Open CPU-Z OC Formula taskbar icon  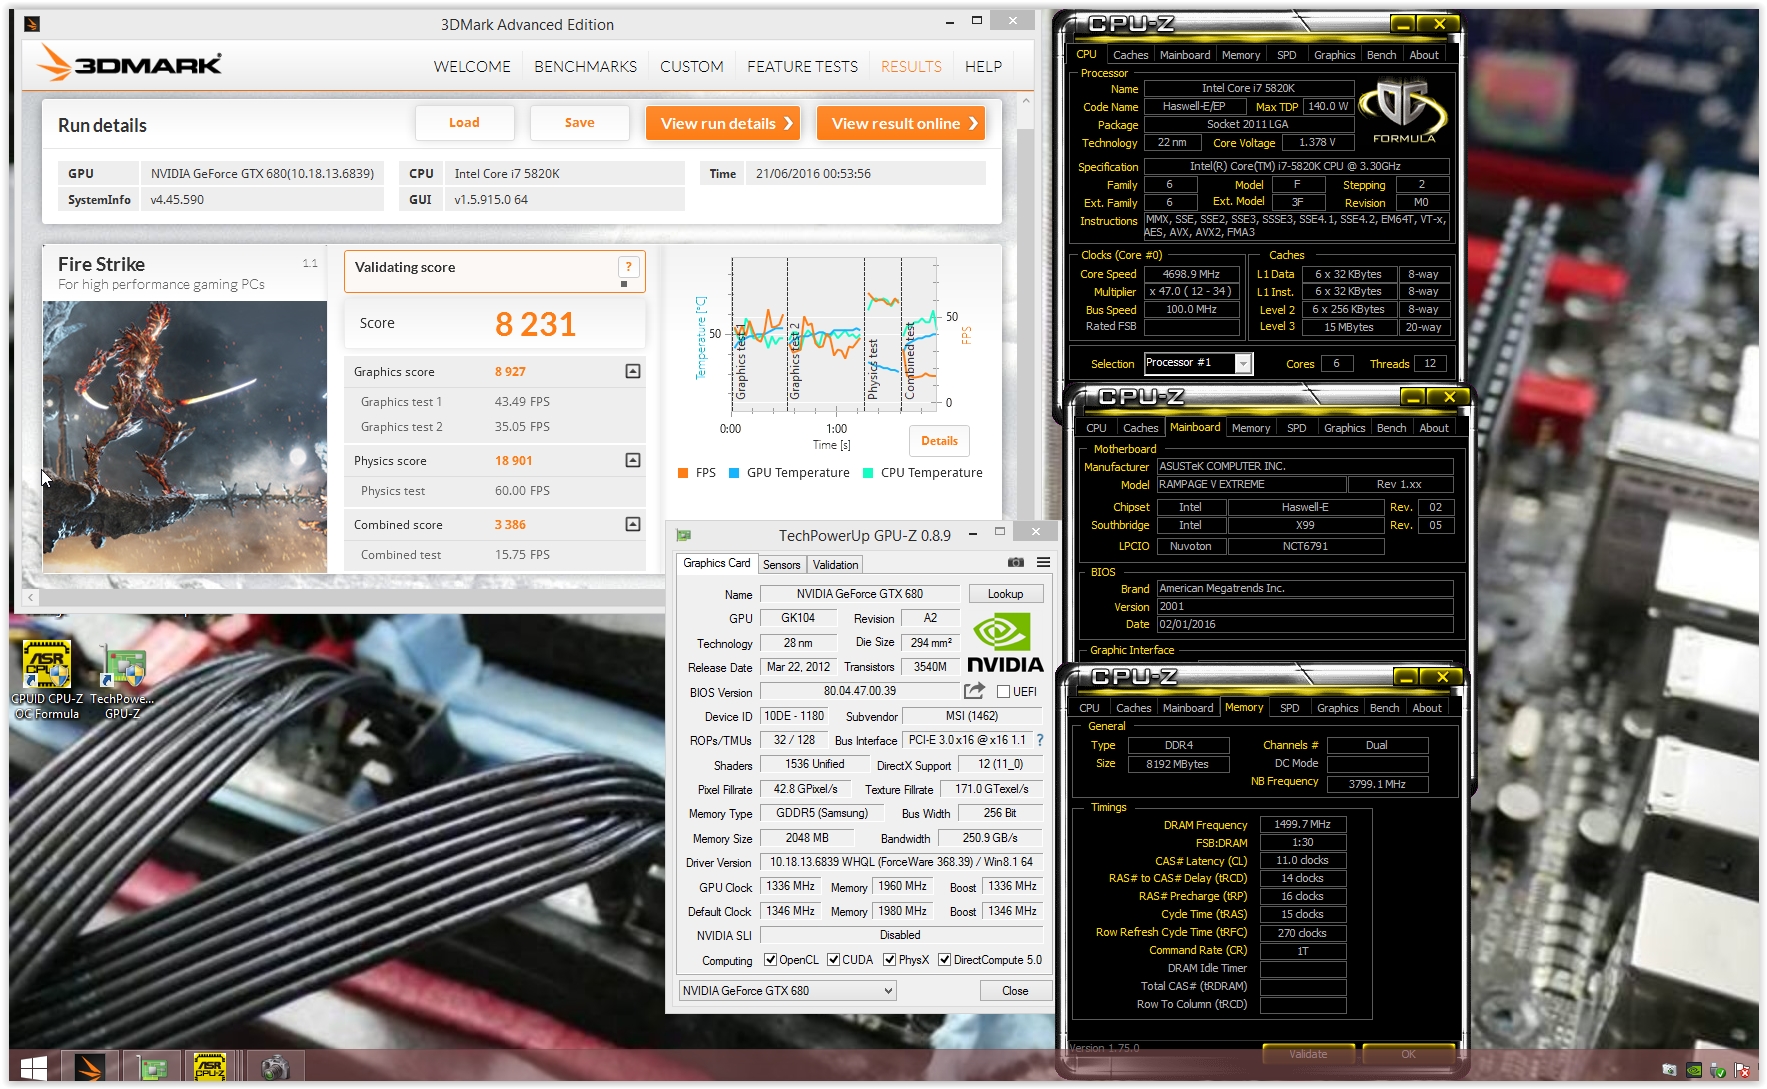(210, 1068)
